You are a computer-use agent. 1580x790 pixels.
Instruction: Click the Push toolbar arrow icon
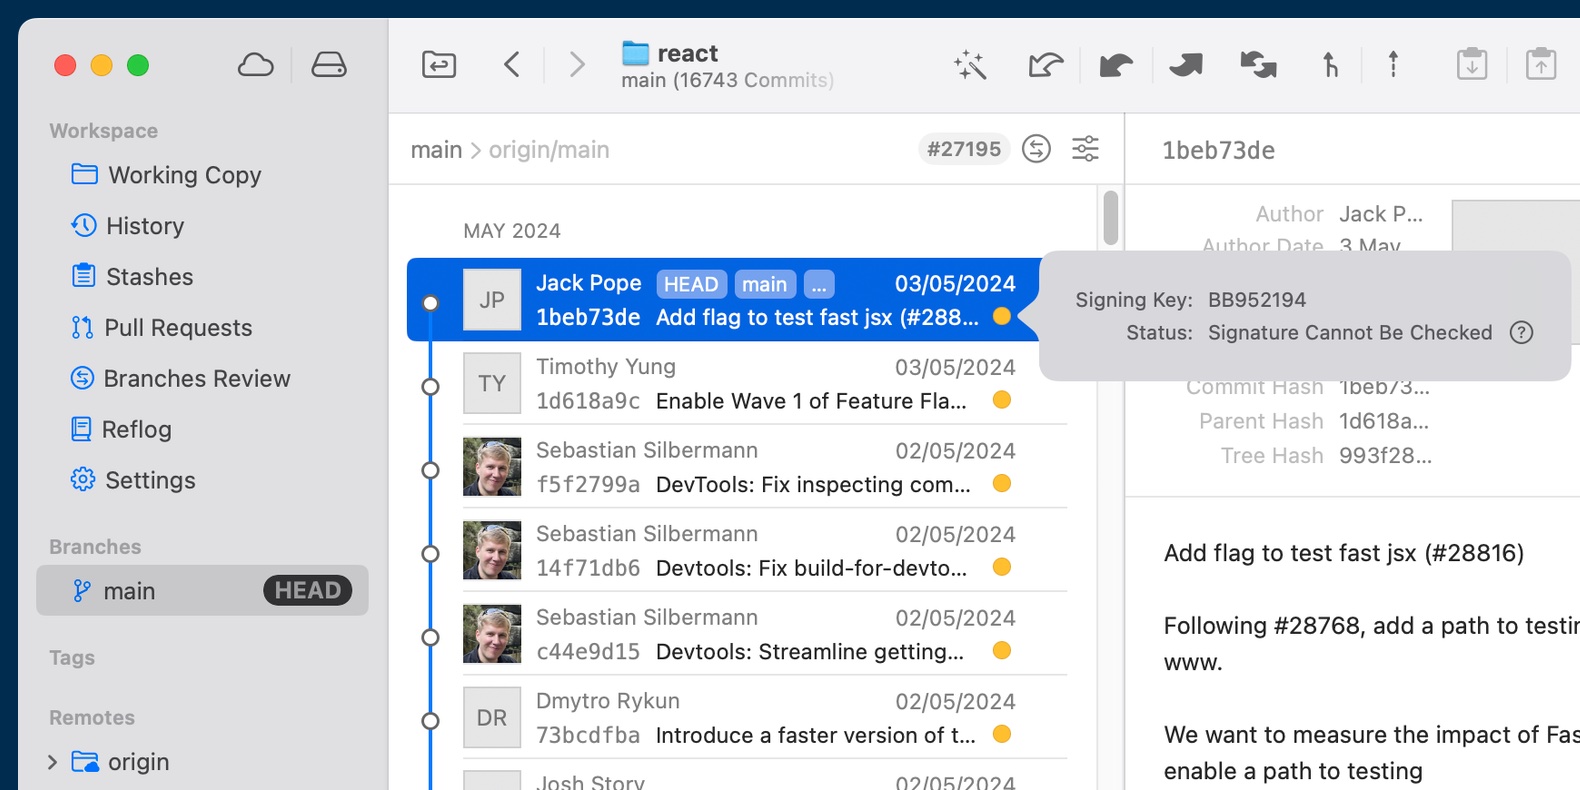coord(1186,65)
